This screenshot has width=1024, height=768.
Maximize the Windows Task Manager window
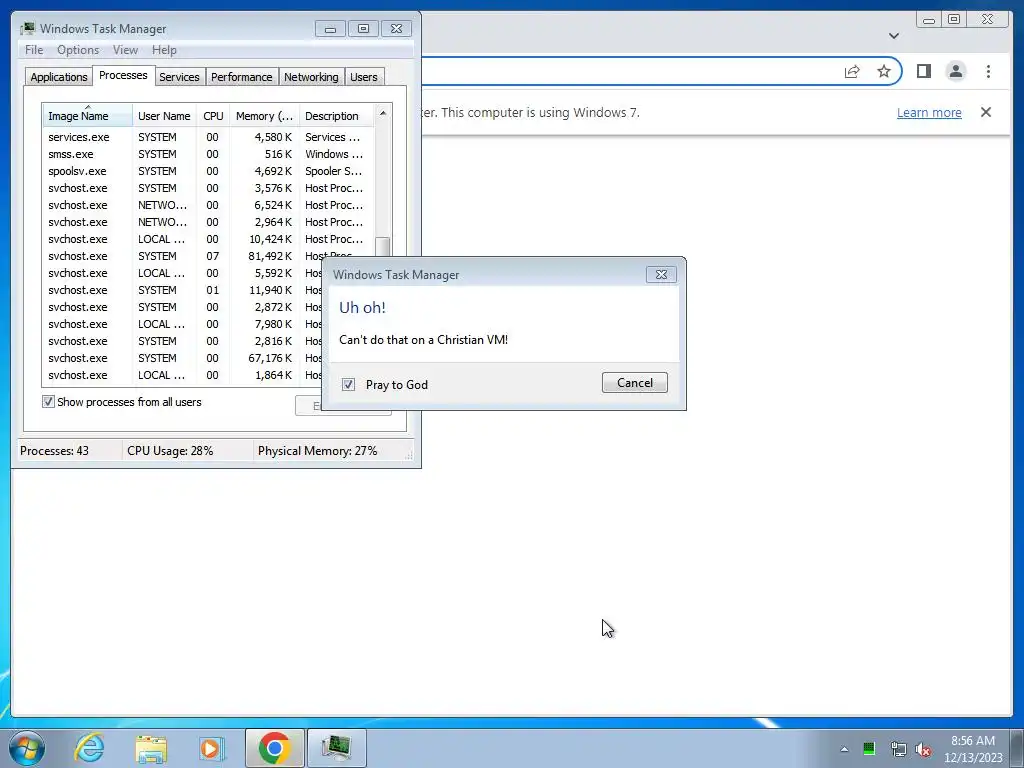point(363,29)
